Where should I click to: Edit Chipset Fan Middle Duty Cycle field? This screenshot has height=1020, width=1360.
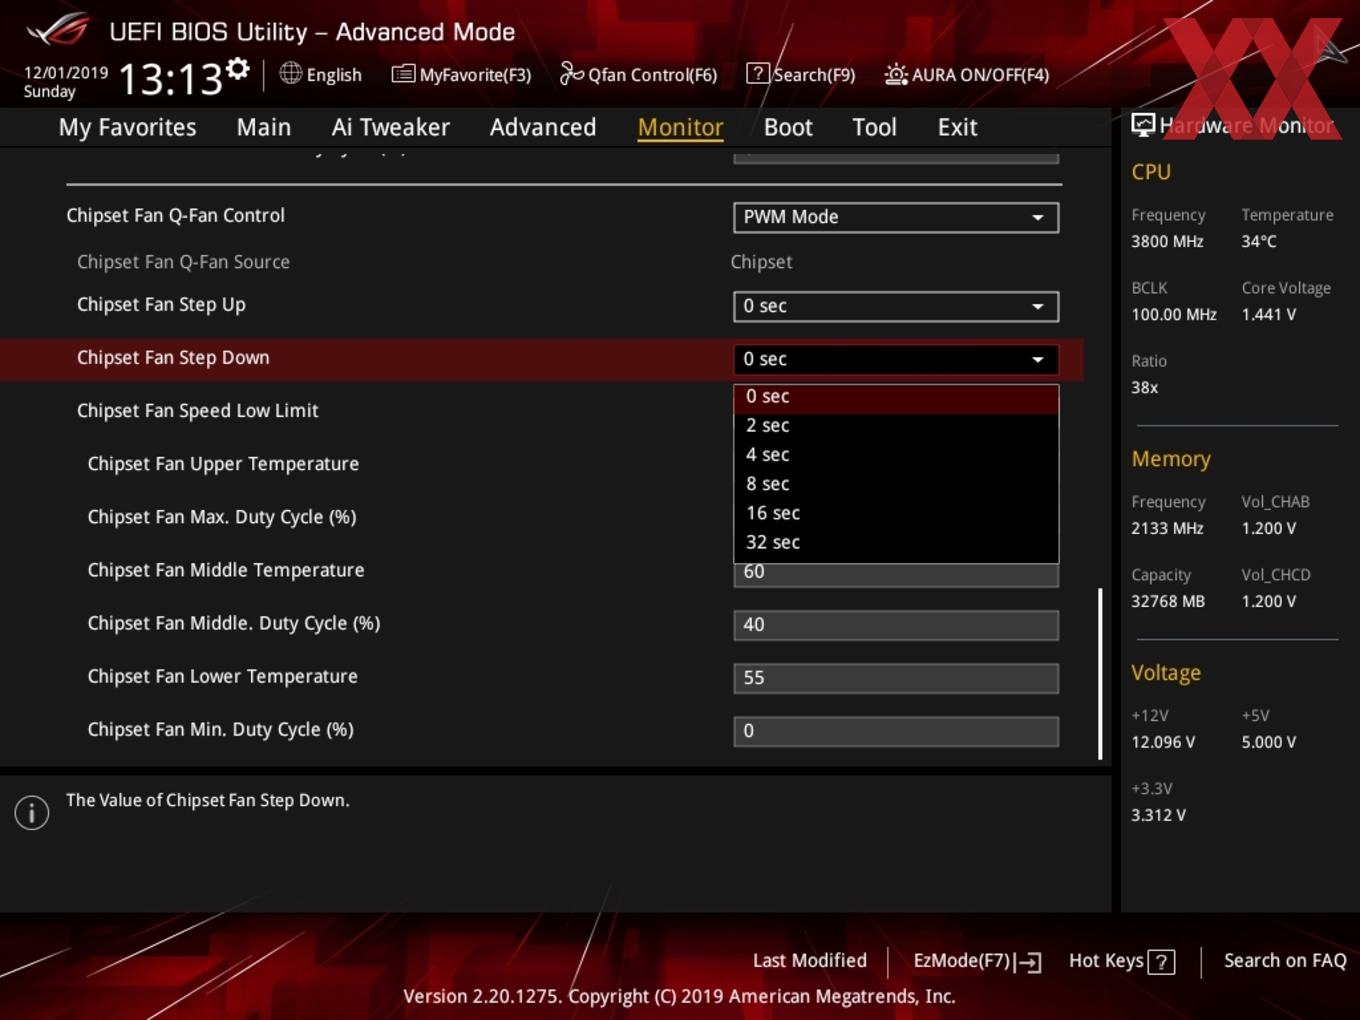(x=896, y=625)
